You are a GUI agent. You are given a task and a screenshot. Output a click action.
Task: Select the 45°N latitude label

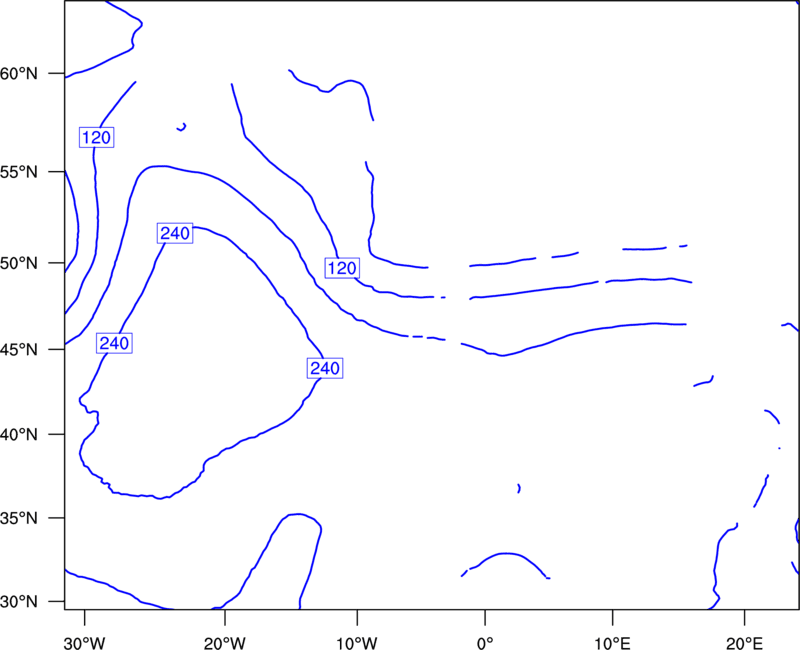[19, 349]
